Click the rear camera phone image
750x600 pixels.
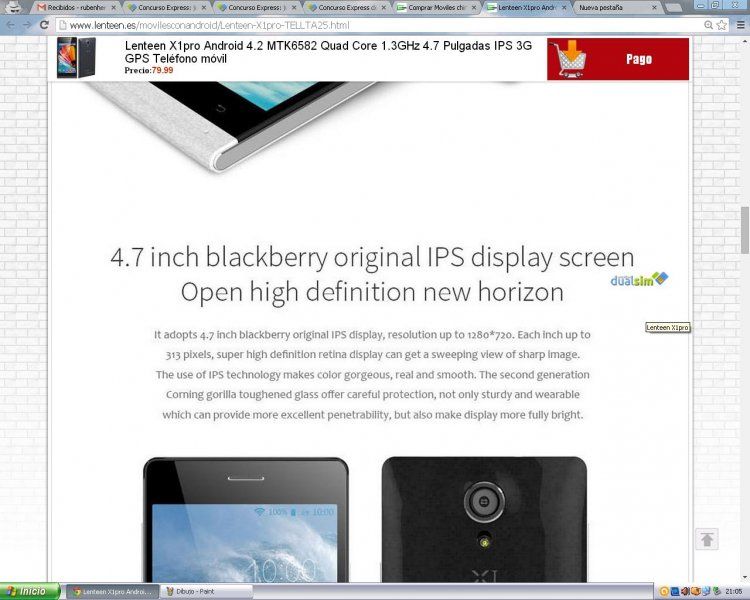click(484, 520)
